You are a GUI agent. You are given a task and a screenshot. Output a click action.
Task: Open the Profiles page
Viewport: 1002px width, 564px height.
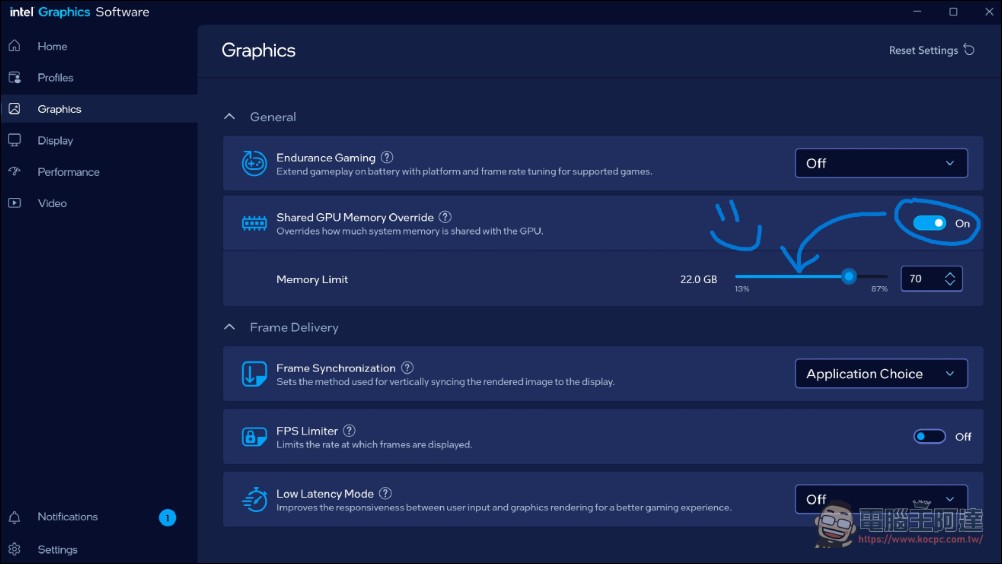[x=99, y=77]
